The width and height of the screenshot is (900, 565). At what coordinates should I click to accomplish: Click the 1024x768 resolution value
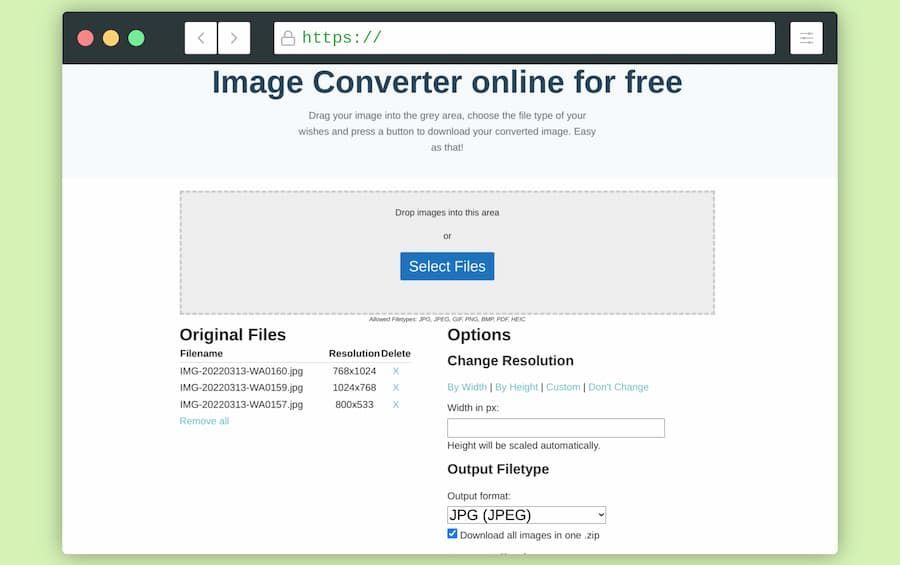[x=354, y=388]
